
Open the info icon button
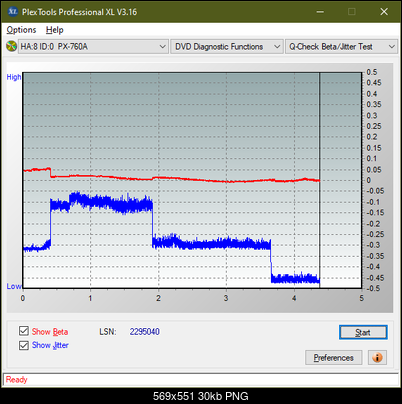pyautogui.click(x=377, y=358)
